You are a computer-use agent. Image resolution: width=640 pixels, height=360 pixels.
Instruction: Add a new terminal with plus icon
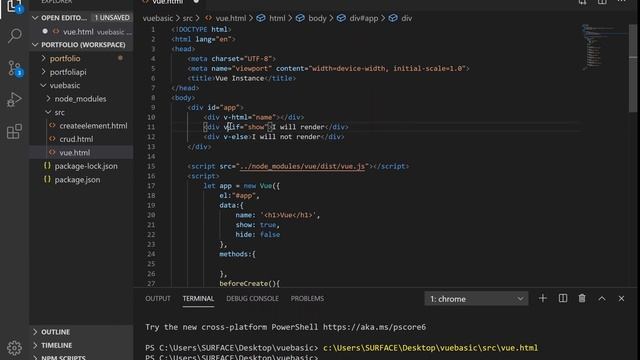(542, 298)
